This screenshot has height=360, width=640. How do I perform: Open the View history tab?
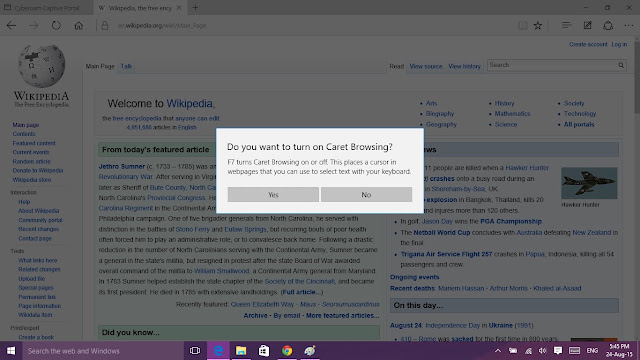pyautogui.click(x=464, y=66)
